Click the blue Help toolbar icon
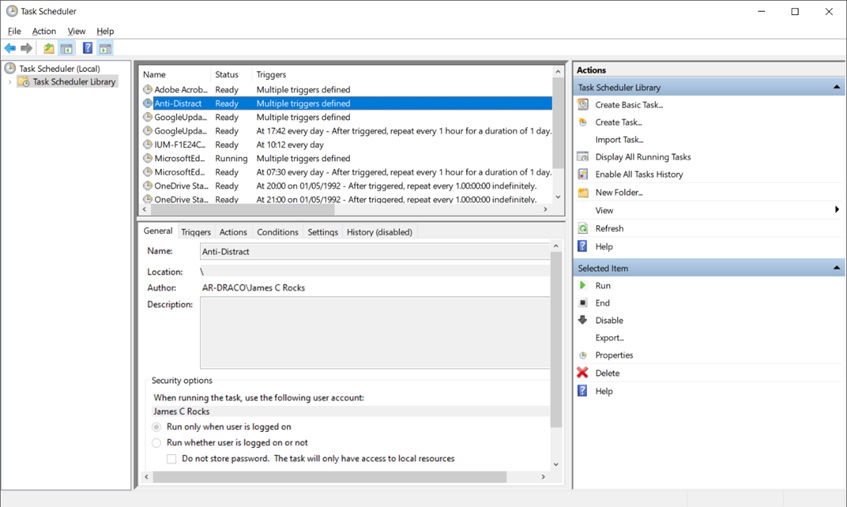Screen dimensions: 847x507 [x=87, y=48]
